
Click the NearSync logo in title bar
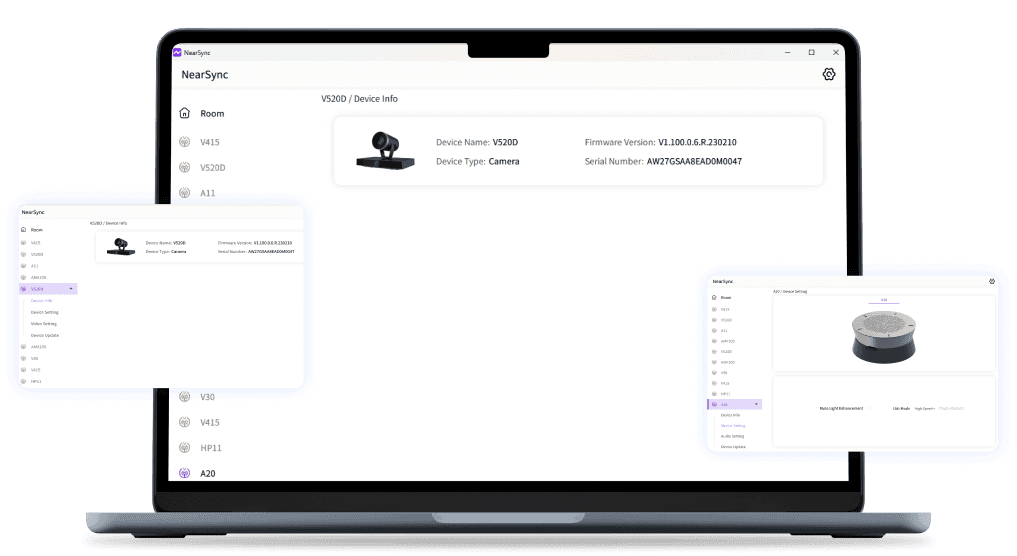click(177, 53)
